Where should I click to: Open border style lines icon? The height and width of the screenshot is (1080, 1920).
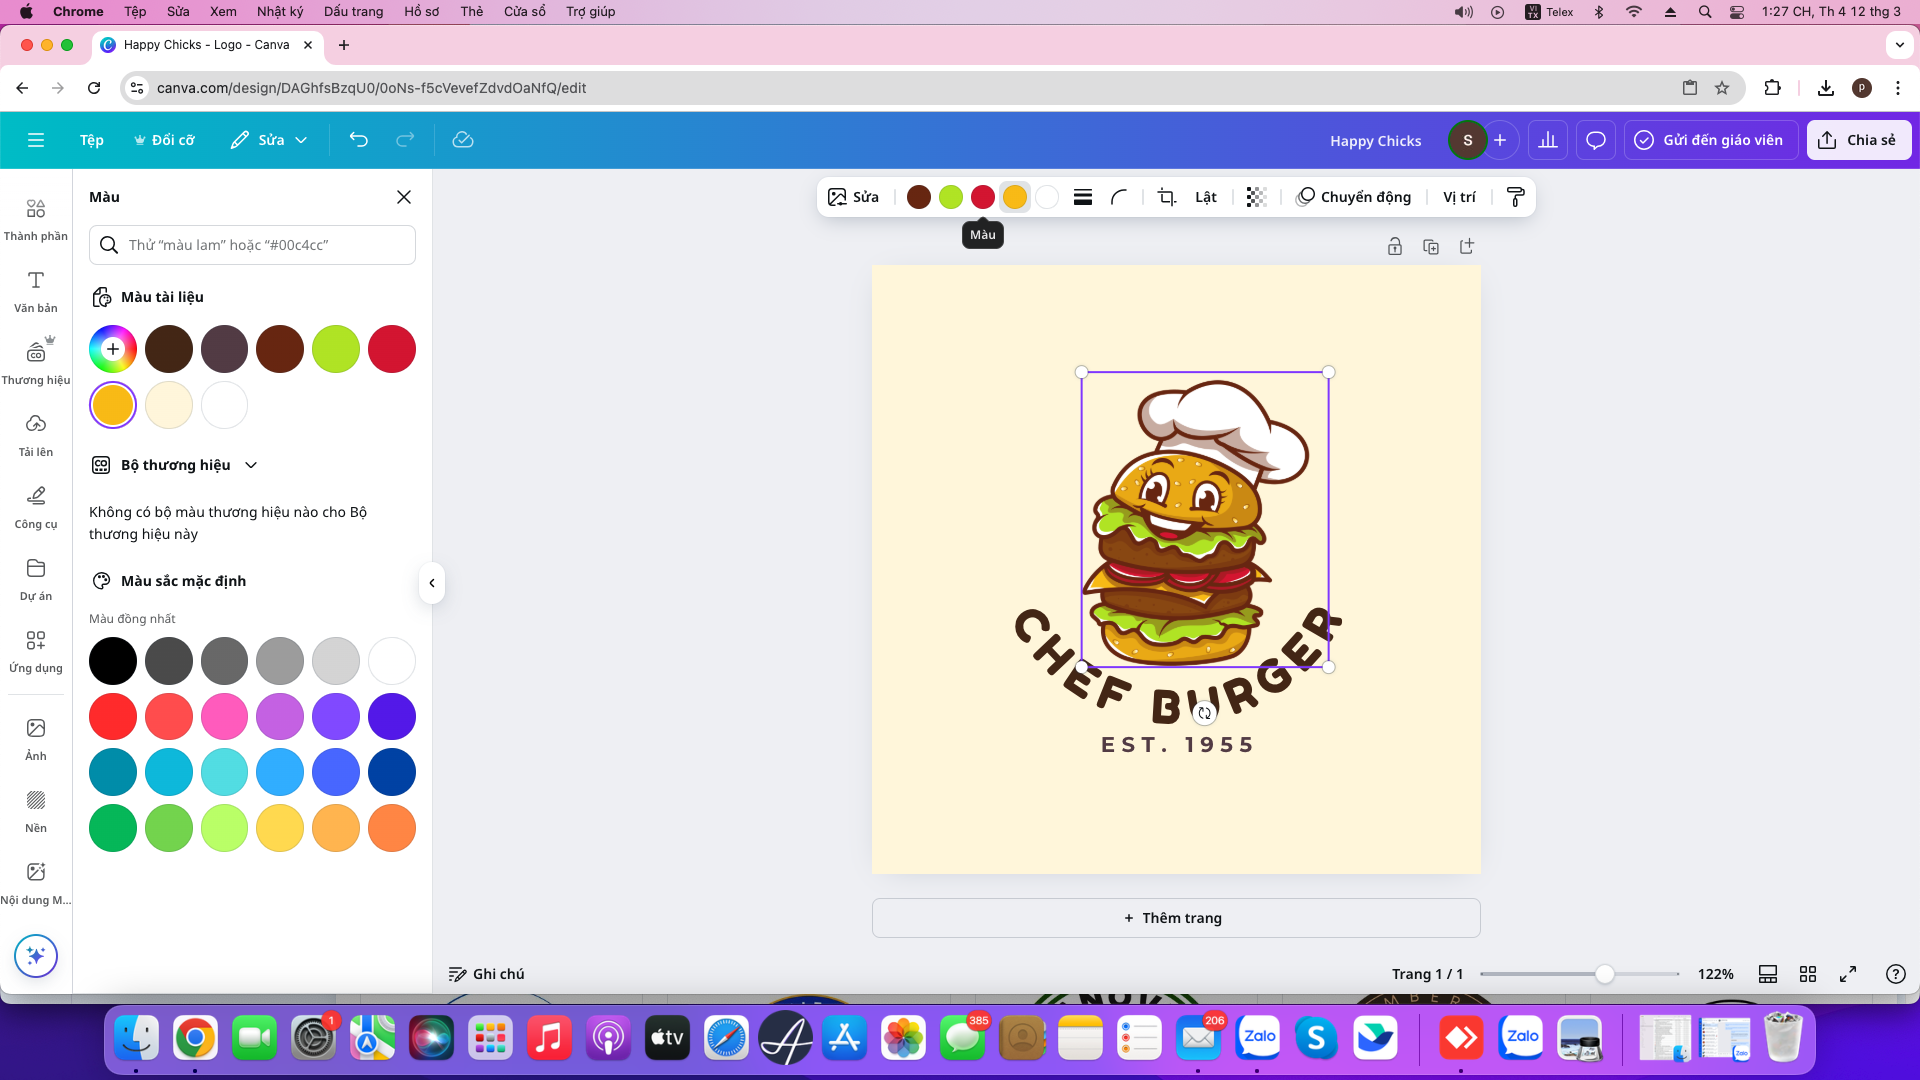coord(1083,197)
